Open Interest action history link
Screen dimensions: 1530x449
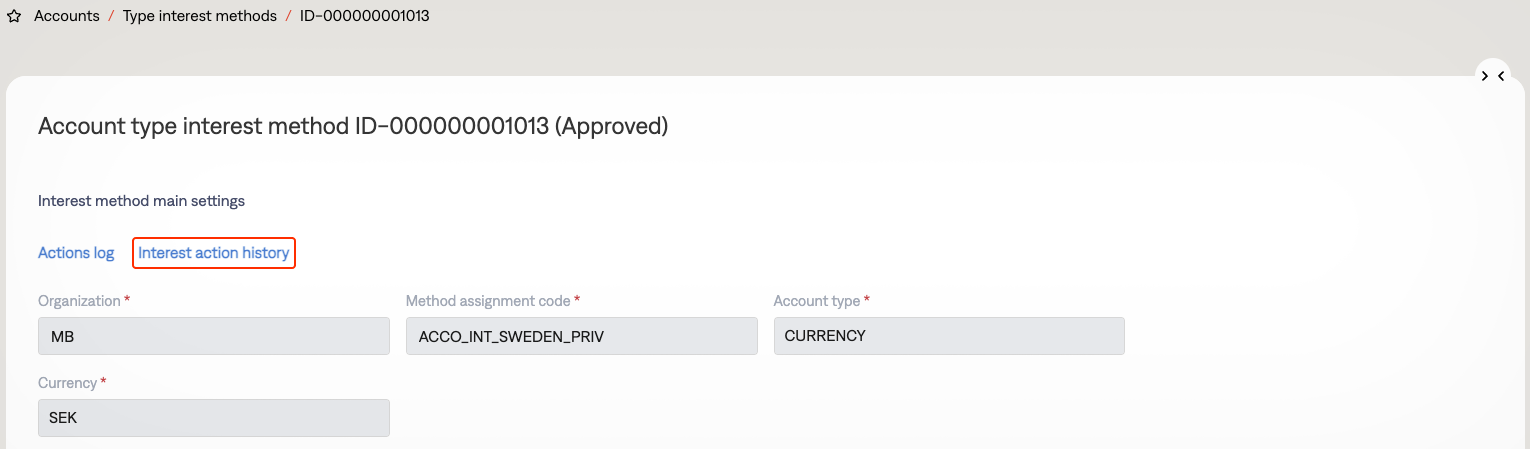coord(214,253)
